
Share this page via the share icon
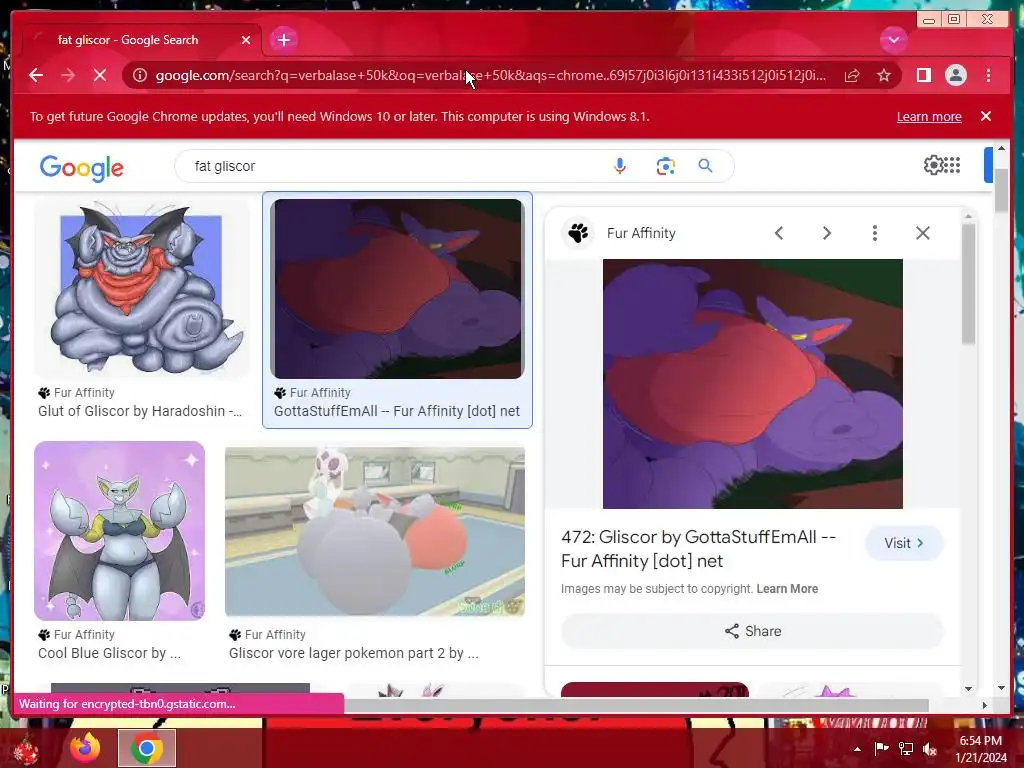pos(852,75)
